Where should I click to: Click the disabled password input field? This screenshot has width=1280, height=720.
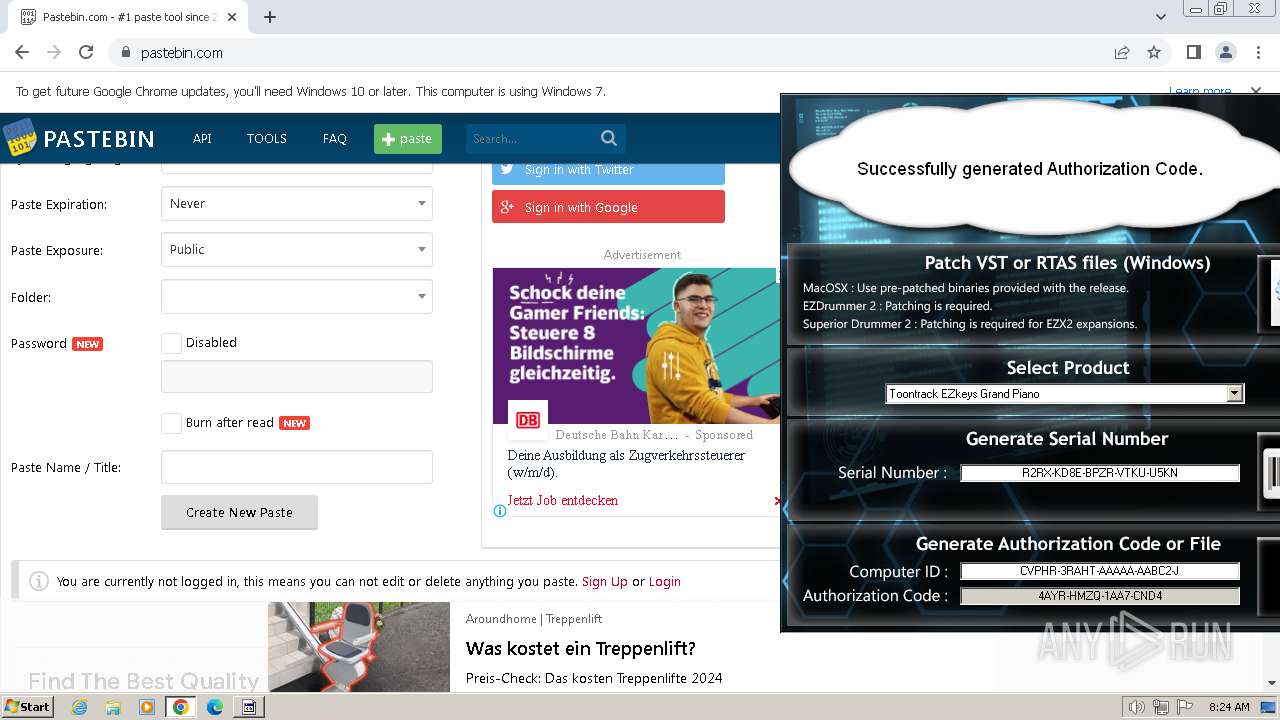pyautogui.click(x=297, y=377)
